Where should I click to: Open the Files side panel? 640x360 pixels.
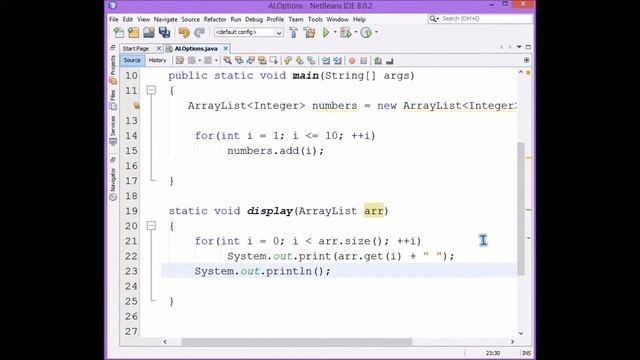click(113, 100)
